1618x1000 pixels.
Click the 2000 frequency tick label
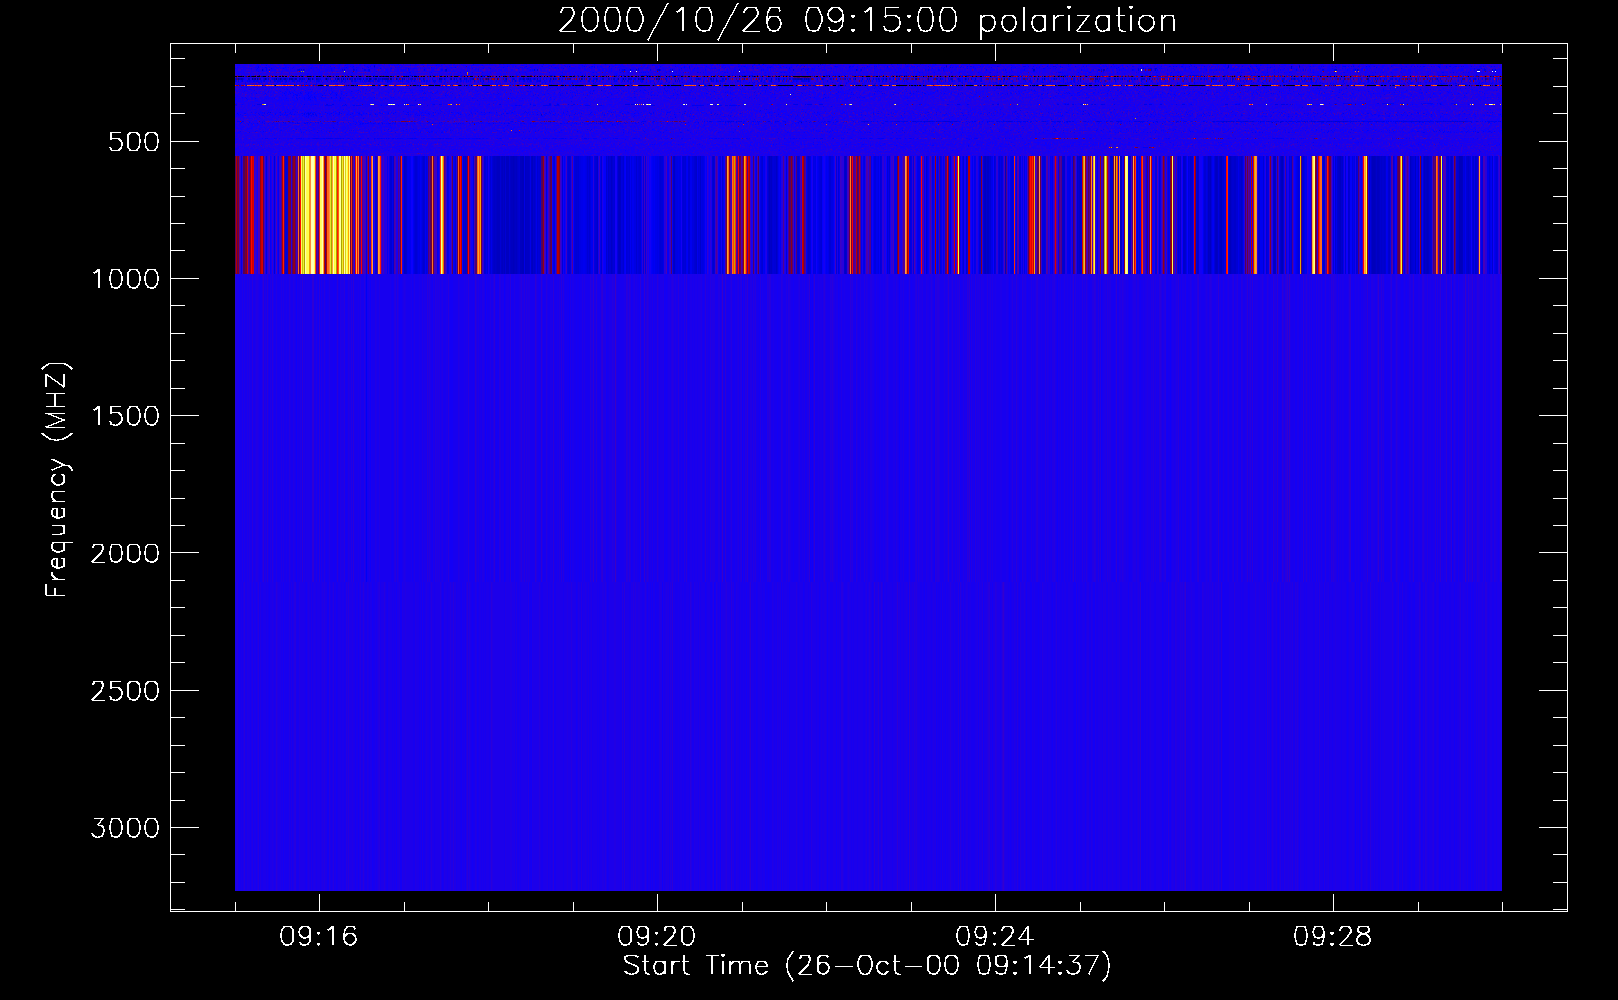click(x=125, y=553)
